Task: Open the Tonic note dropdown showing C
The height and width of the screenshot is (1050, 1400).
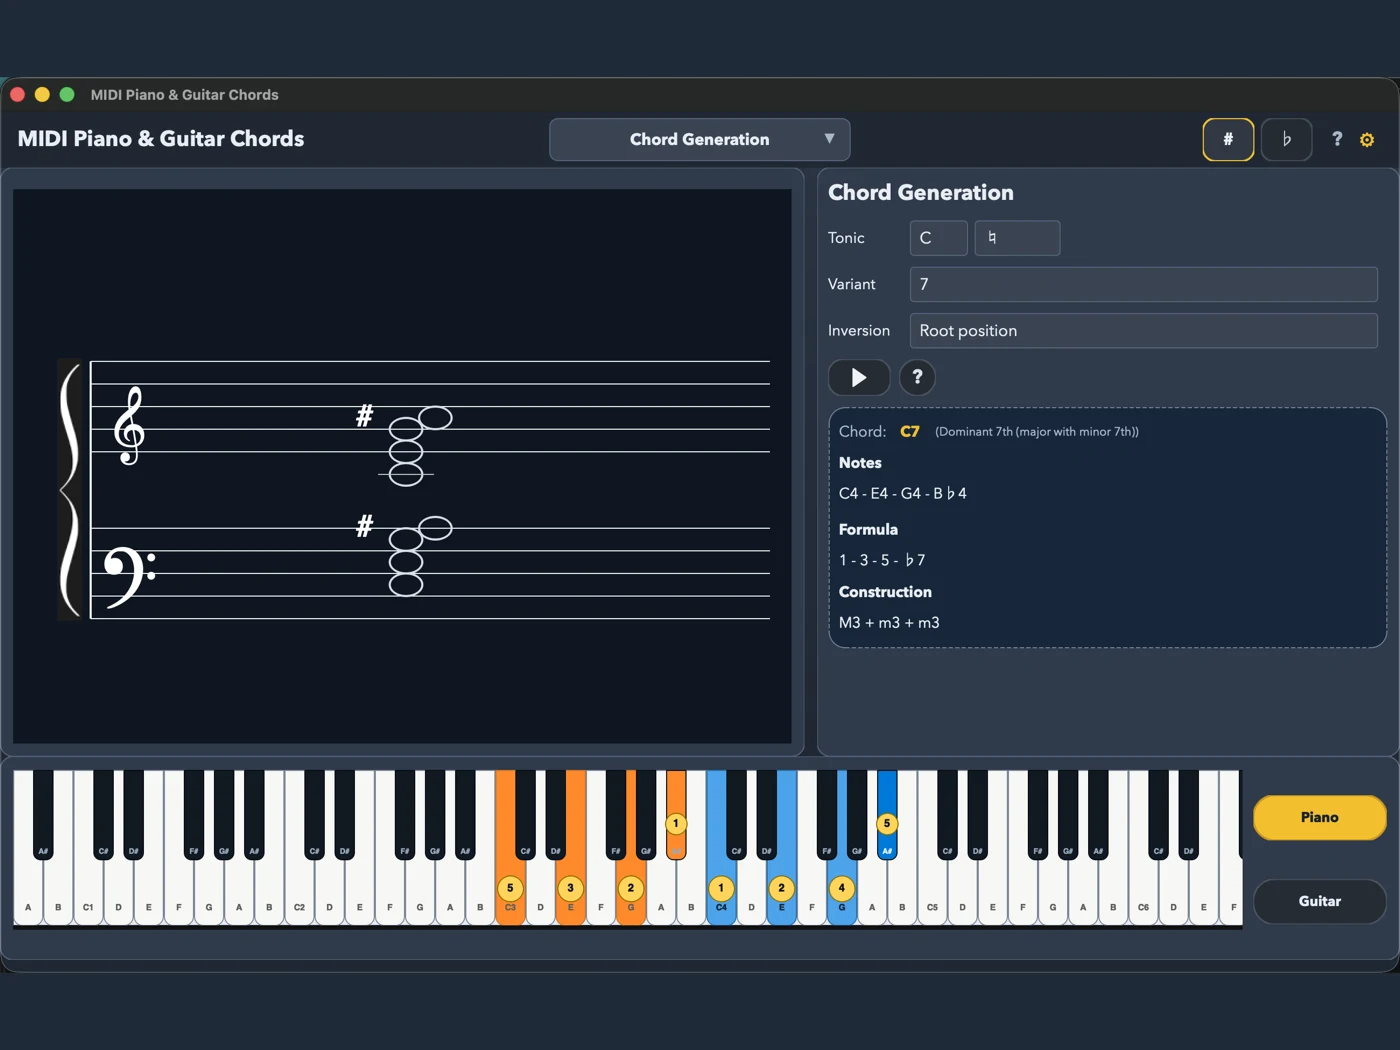Action: (938, 238)
